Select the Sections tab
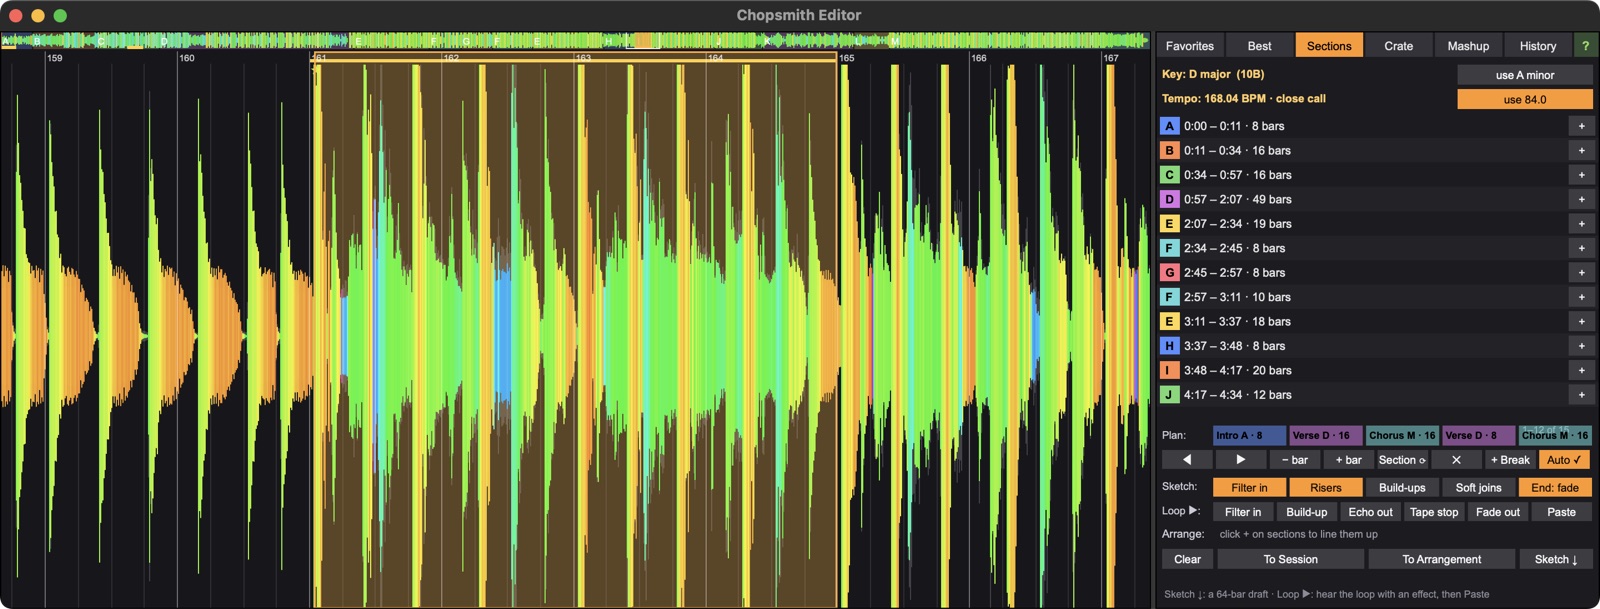Screen dimensions: 1600x609 pyautogui.click(x=1329, y=46)
